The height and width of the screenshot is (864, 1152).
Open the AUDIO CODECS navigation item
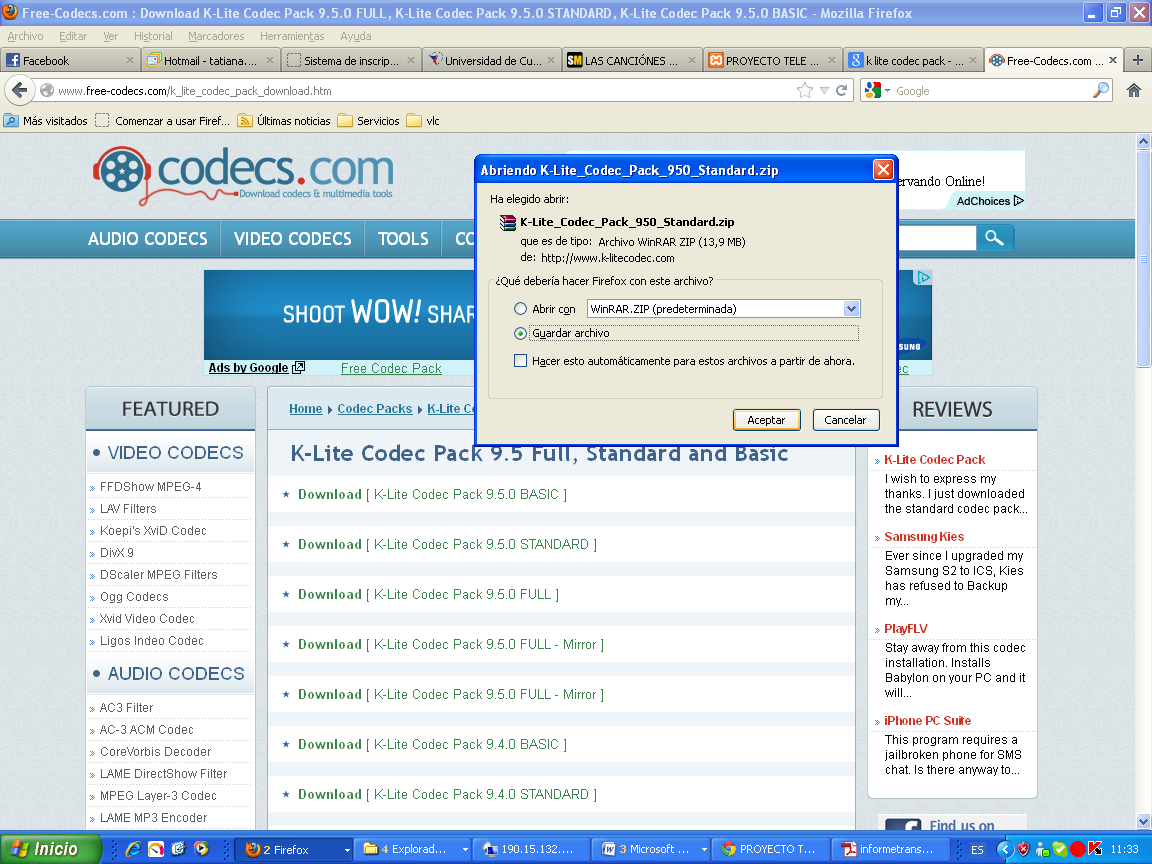pyautogui.click(x=148, y=239)
